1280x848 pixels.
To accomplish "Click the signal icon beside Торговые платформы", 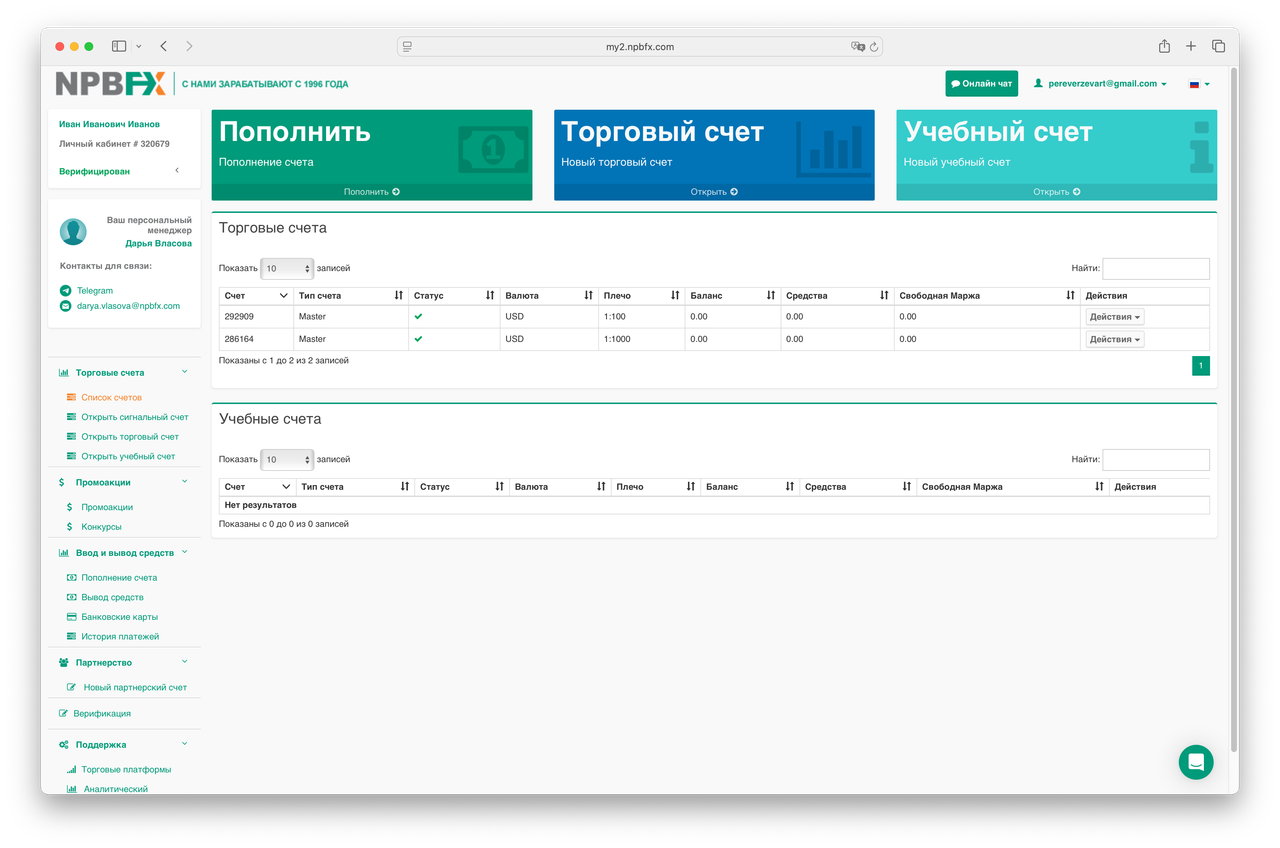I will click(71, 770).
